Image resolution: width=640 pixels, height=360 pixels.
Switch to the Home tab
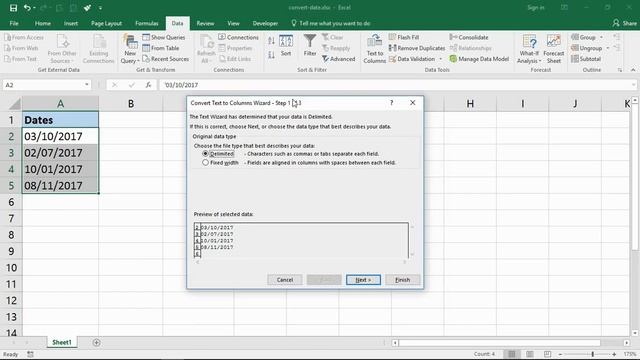42,23
